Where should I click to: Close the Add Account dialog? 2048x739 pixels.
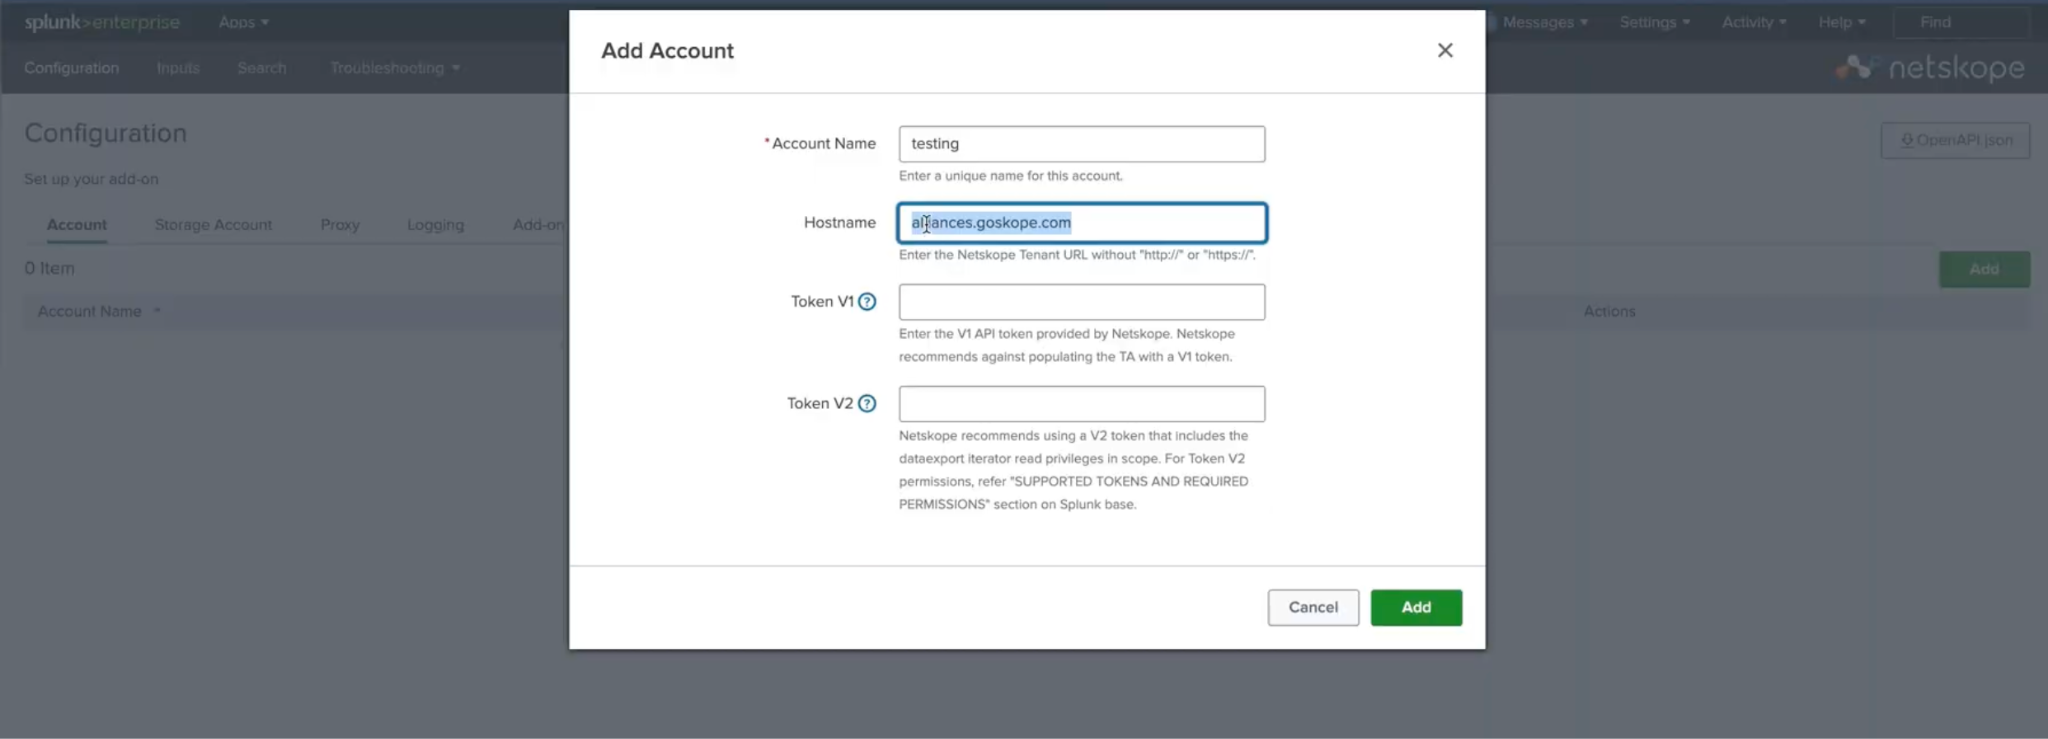coord(1445,50)
